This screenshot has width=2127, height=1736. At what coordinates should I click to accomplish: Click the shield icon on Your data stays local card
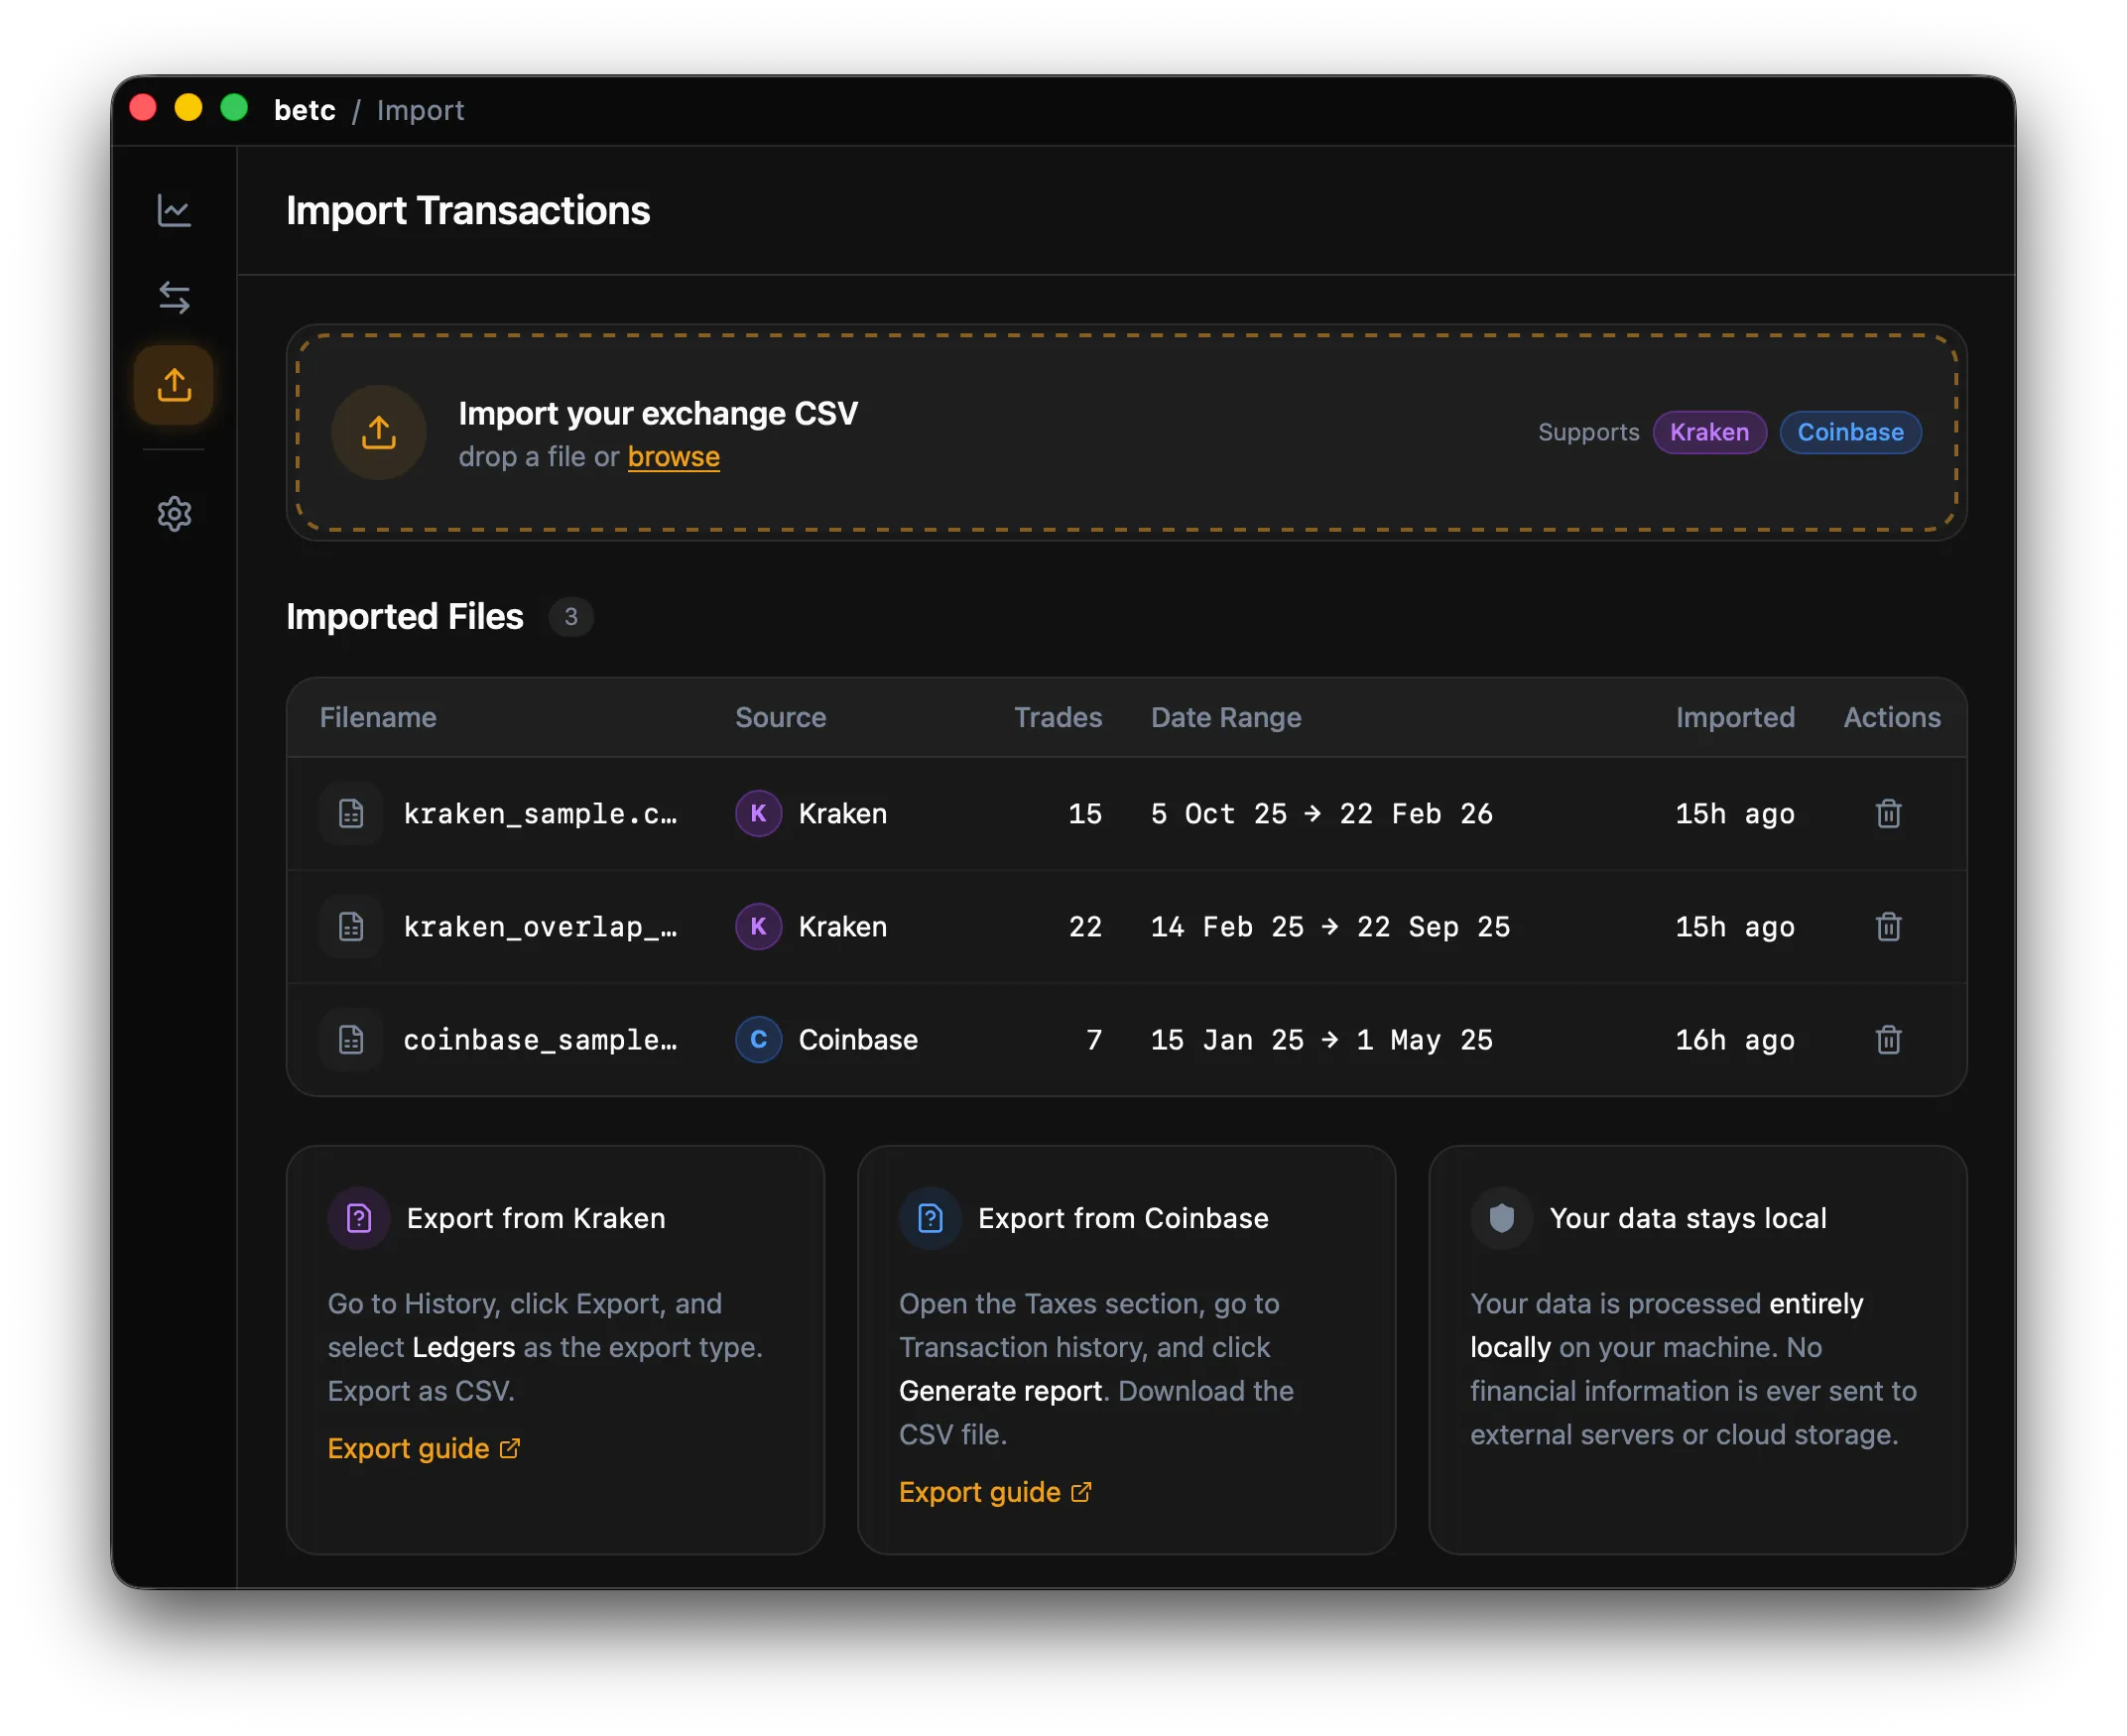pos(1500,1217)
